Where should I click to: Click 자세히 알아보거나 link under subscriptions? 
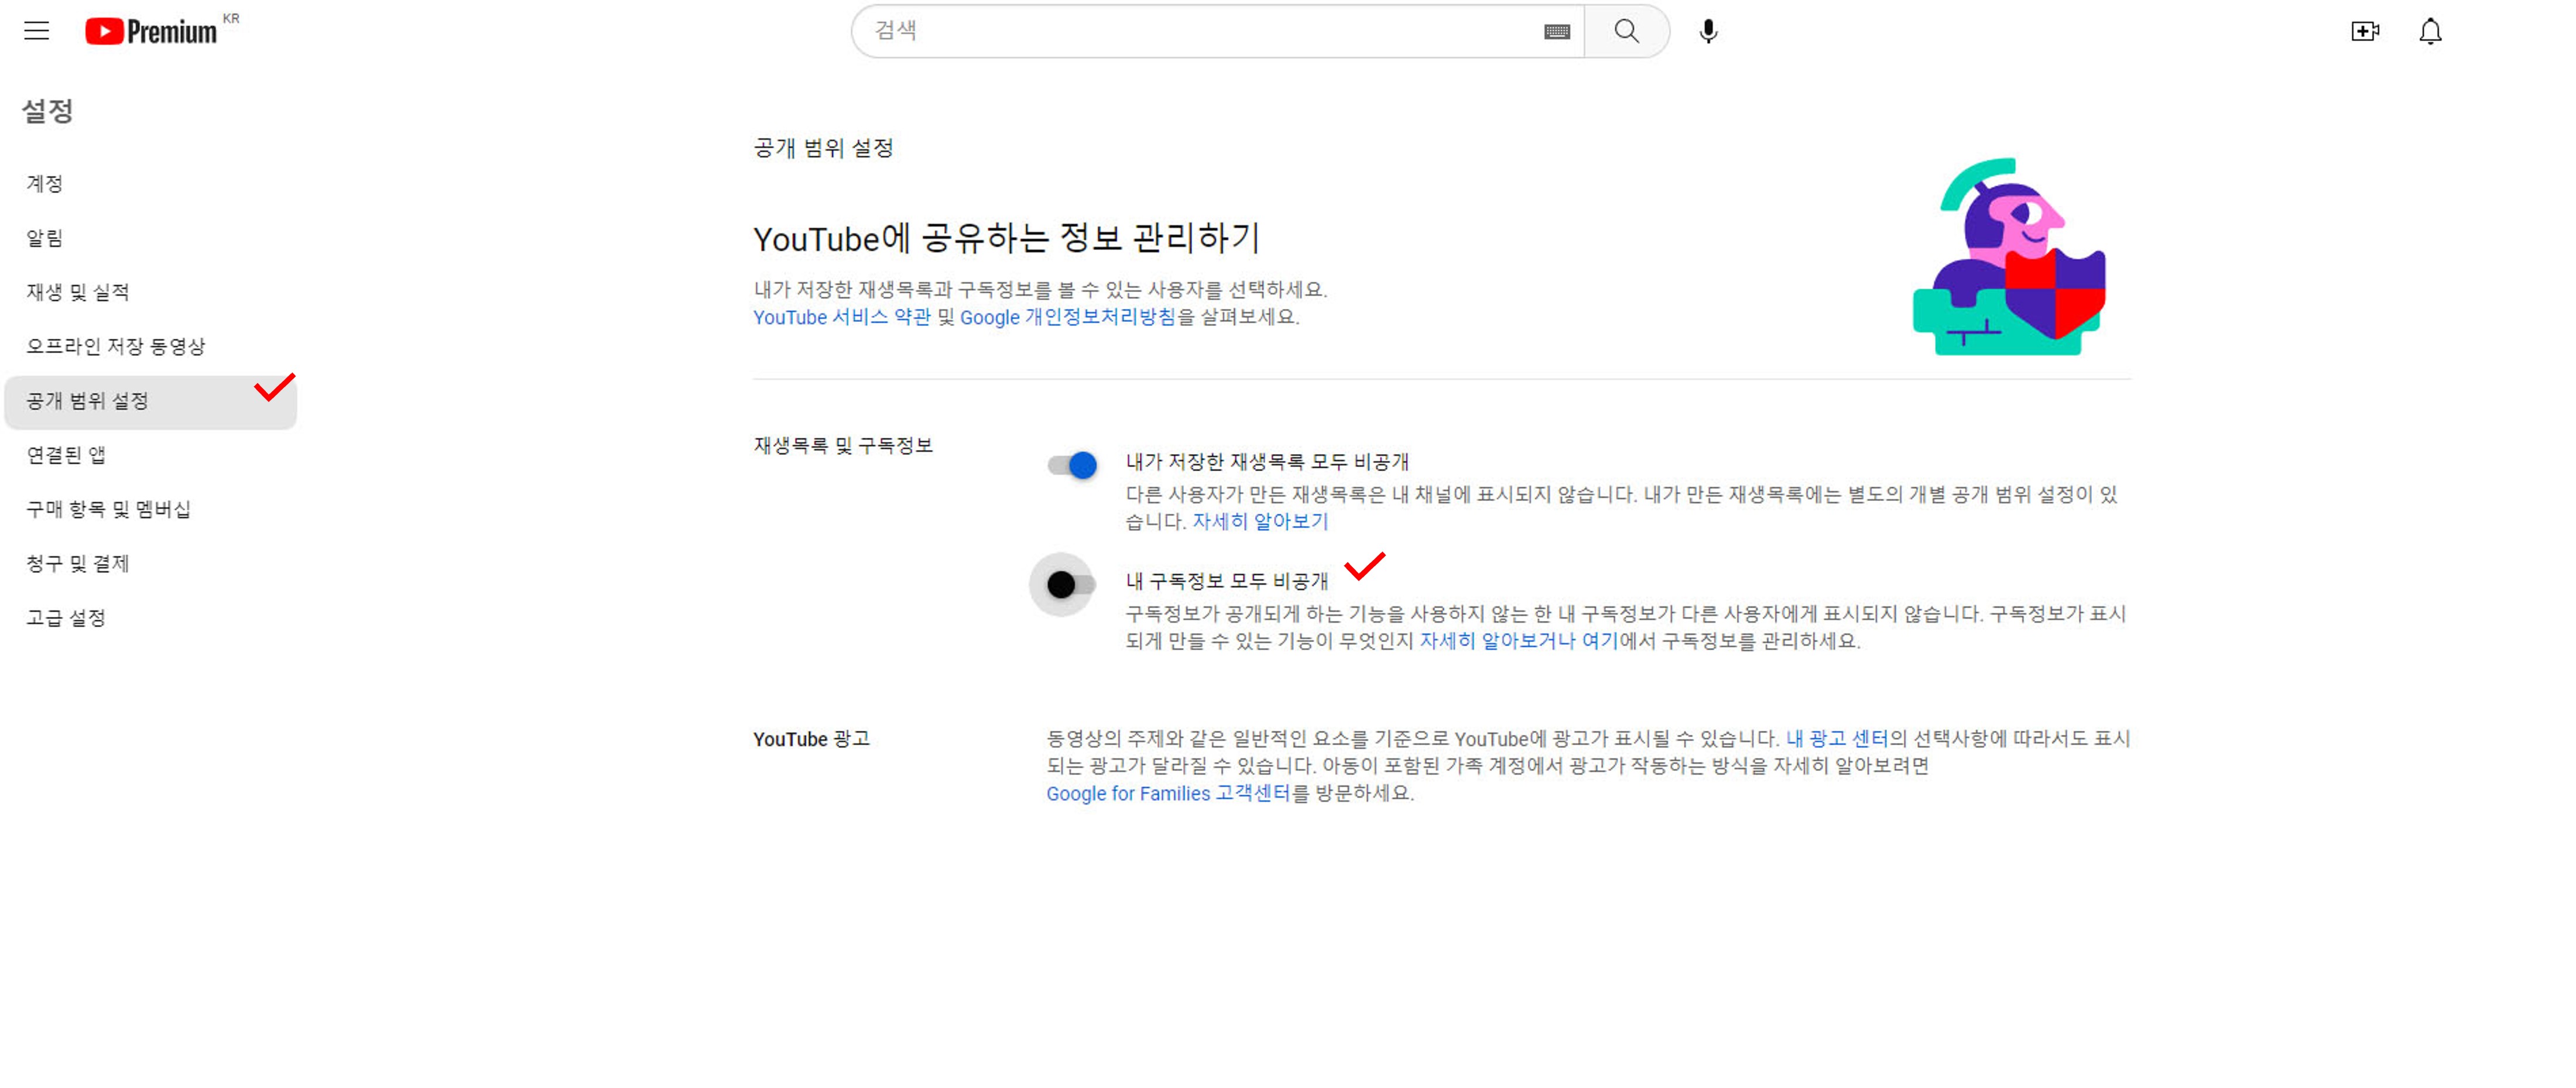pos(1497,640)
